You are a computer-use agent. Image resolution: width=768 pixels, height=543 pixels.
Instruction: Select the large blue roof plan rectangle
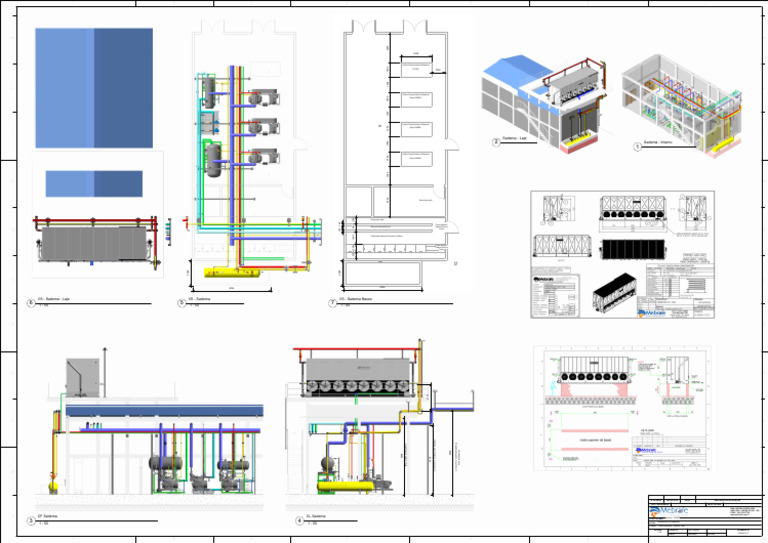coord(94,88)
